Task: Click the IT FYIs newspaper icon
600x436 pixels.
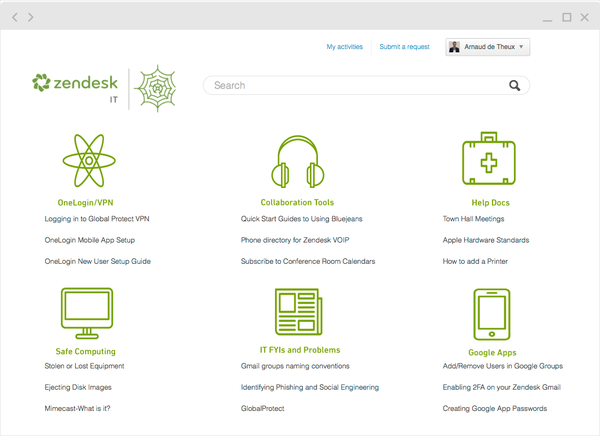Action: point(298,312)
